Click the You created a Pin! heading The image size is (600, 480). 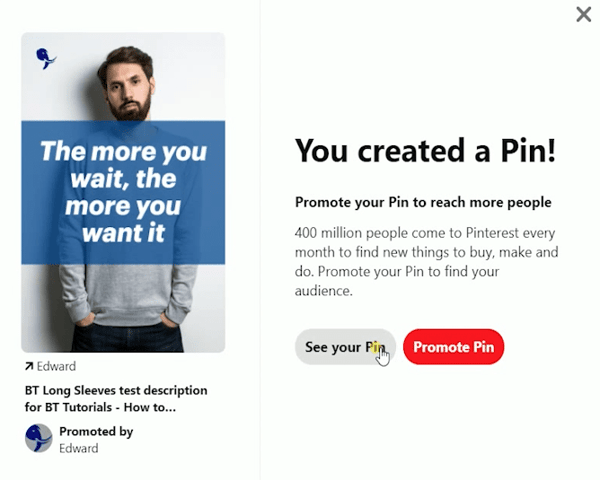425,151
